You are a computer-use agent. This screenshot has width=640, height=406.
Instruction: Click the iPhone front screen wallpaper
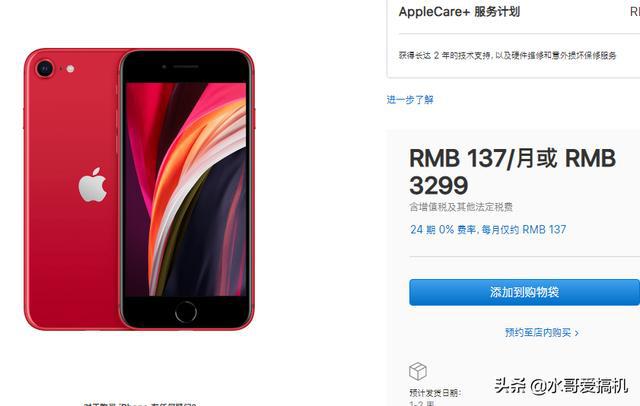coord(186,189)
